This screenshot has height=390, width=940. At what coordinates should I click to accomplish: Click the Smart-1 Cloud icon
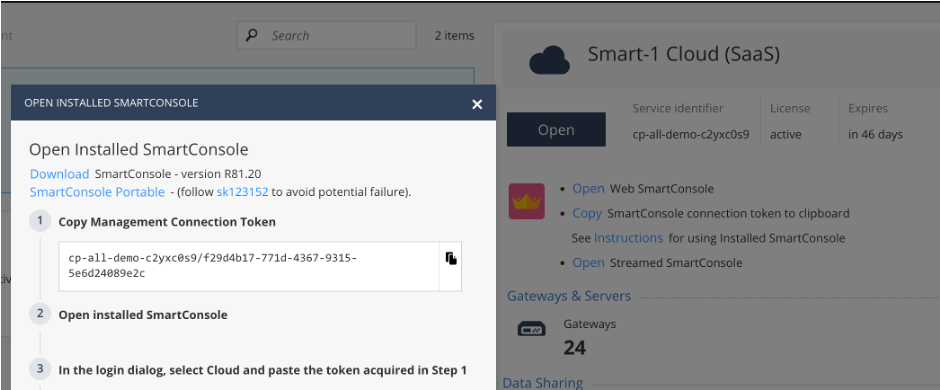point(549,61)
